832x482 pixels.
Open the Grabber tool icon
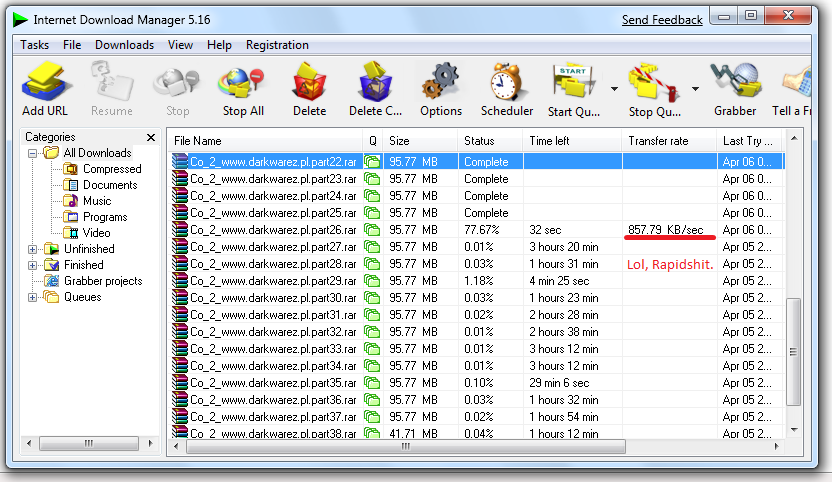(735, 81)
